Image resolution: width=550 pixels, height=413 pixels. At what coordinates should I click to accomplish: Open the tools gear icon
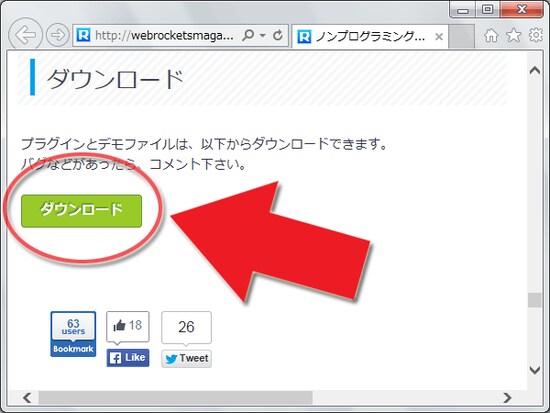pyautogui.click(x=536, y=35)
